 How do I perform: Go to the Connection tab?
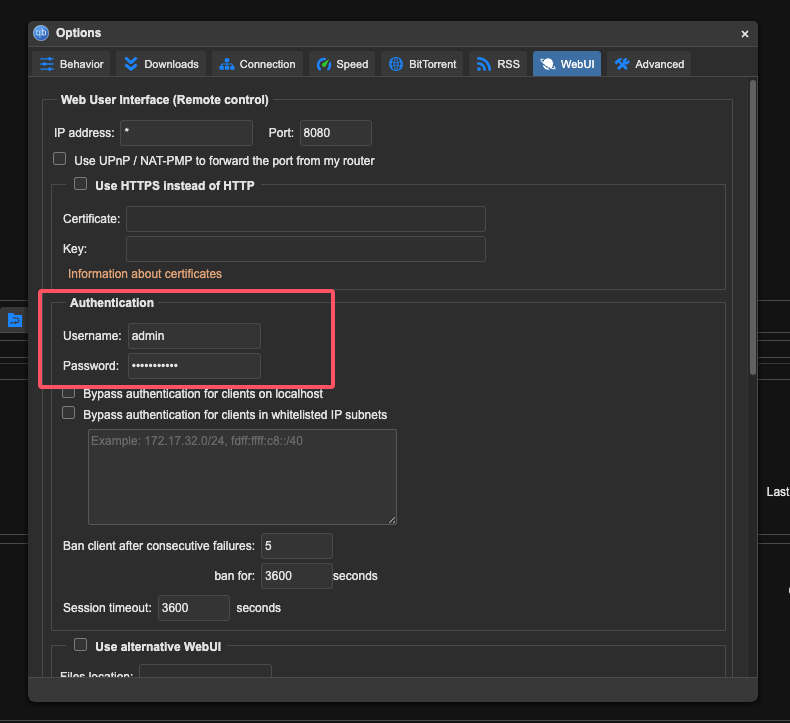click(257, 64)
